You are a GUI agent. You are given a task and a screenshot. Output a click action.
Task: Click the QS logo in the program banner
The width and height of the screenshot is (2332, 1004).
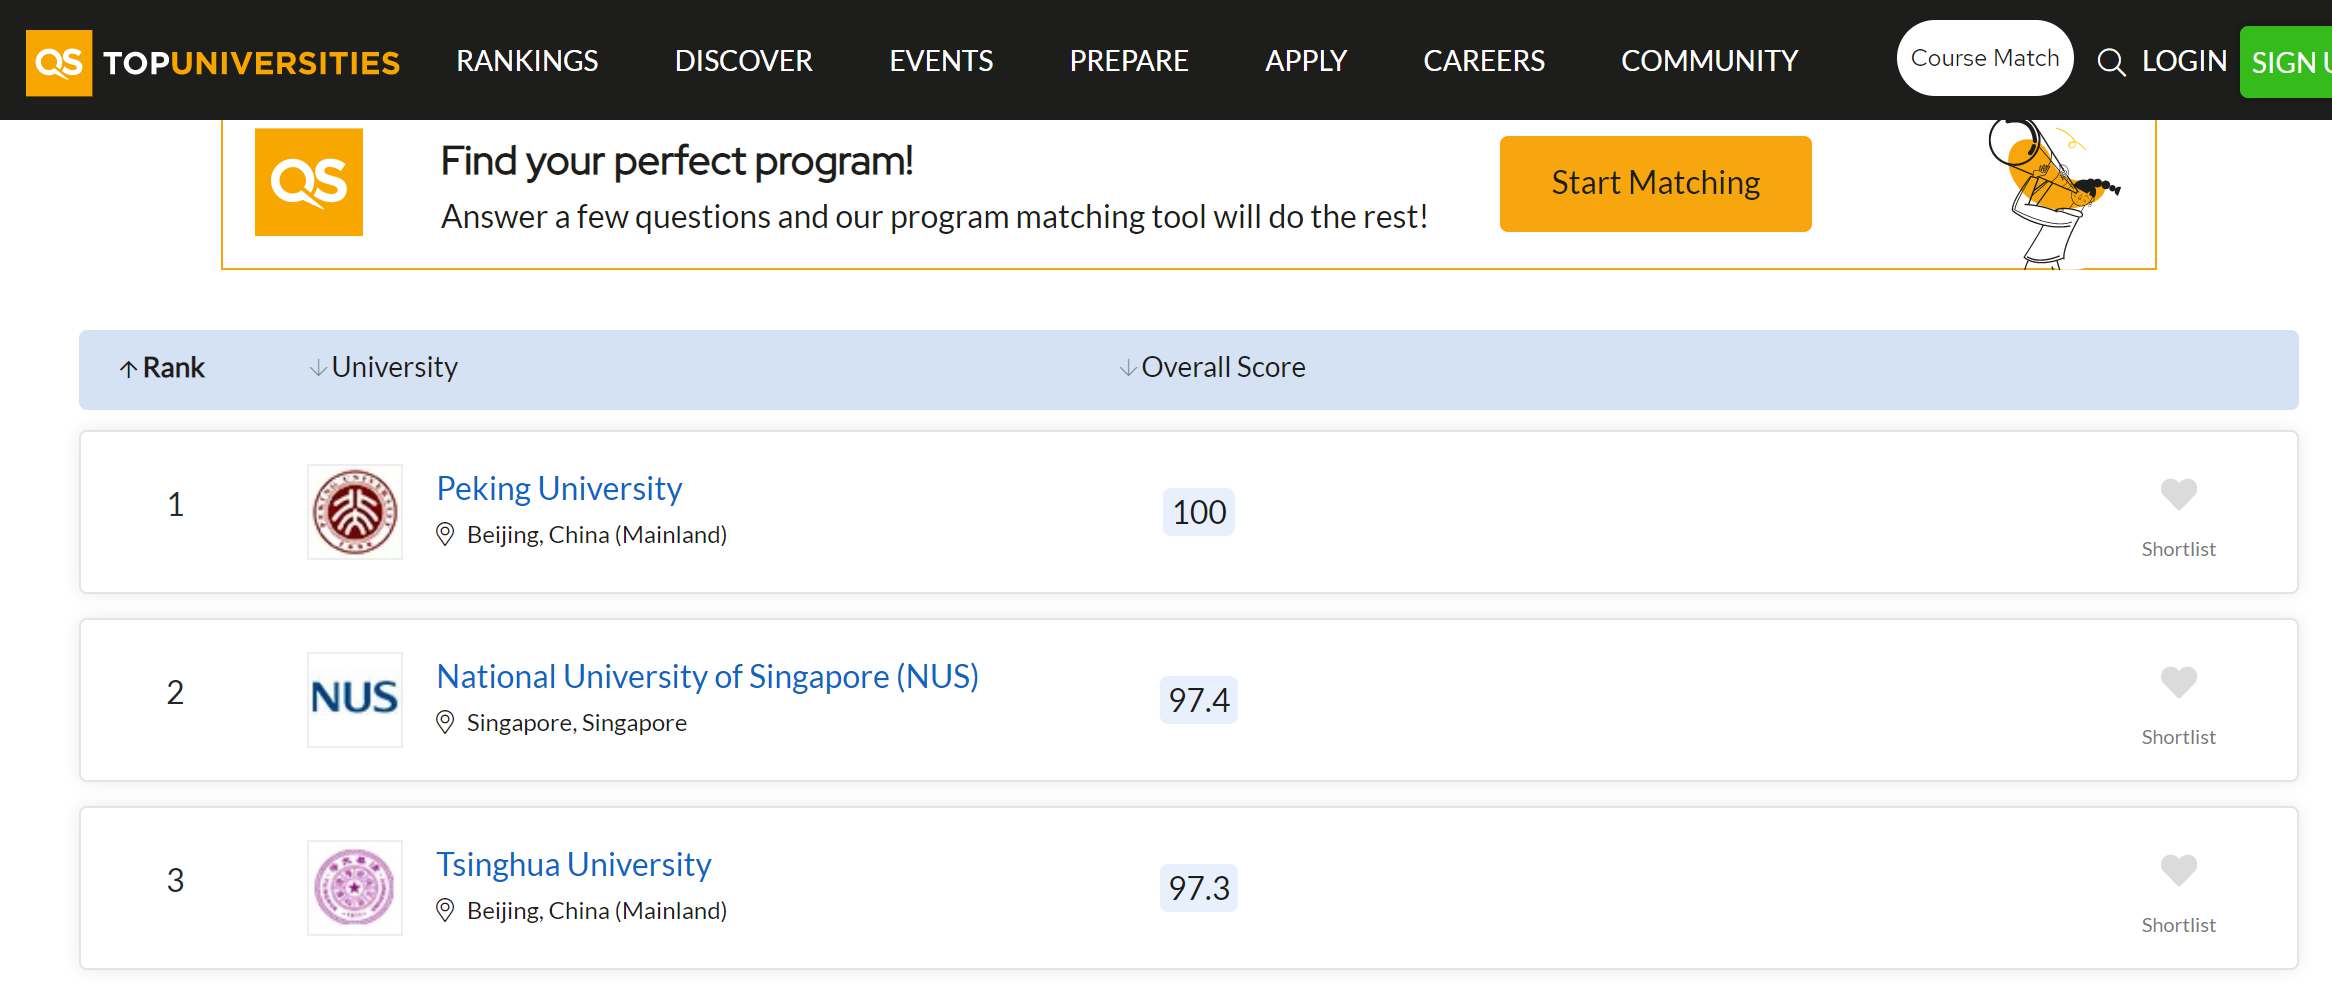coord(309,182)
